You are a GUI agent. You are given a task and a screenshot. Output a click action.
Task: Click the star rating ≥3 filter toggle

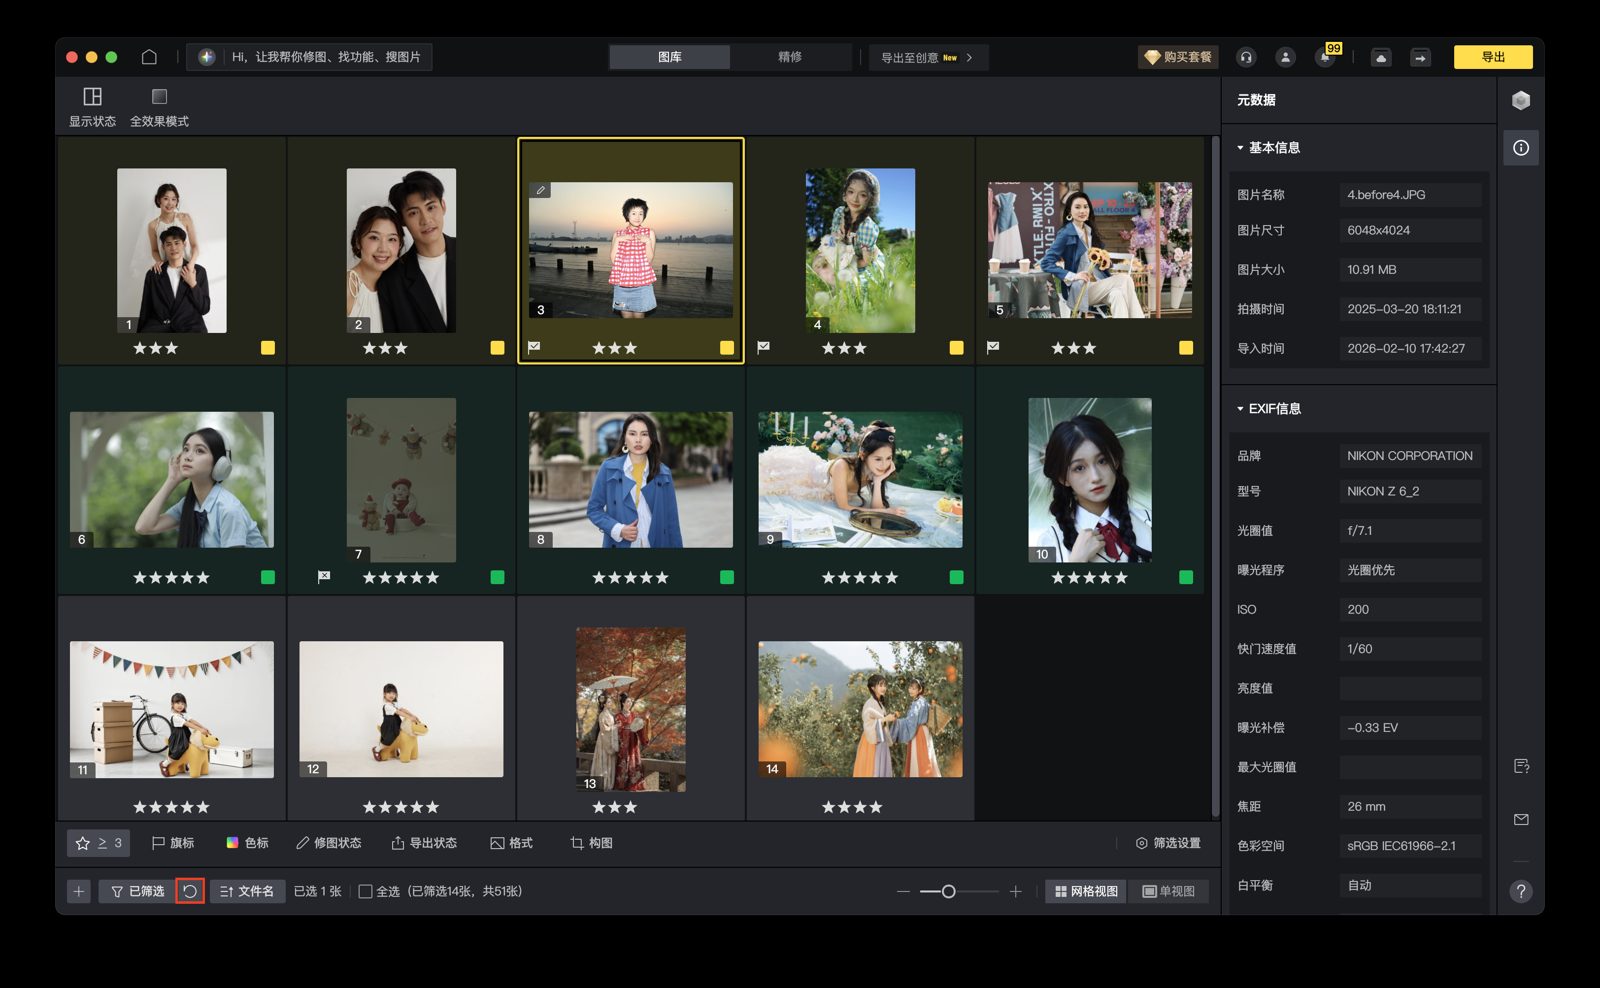pyautogui.click(x=98, y=843)
